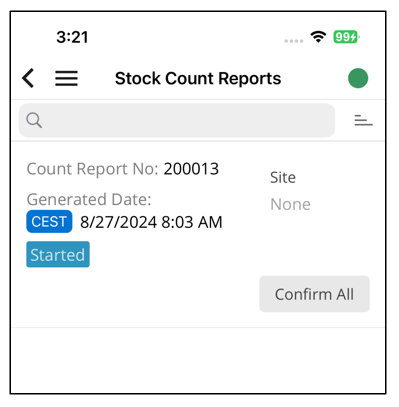Tap the 3:21 clock time

(72, 37)
